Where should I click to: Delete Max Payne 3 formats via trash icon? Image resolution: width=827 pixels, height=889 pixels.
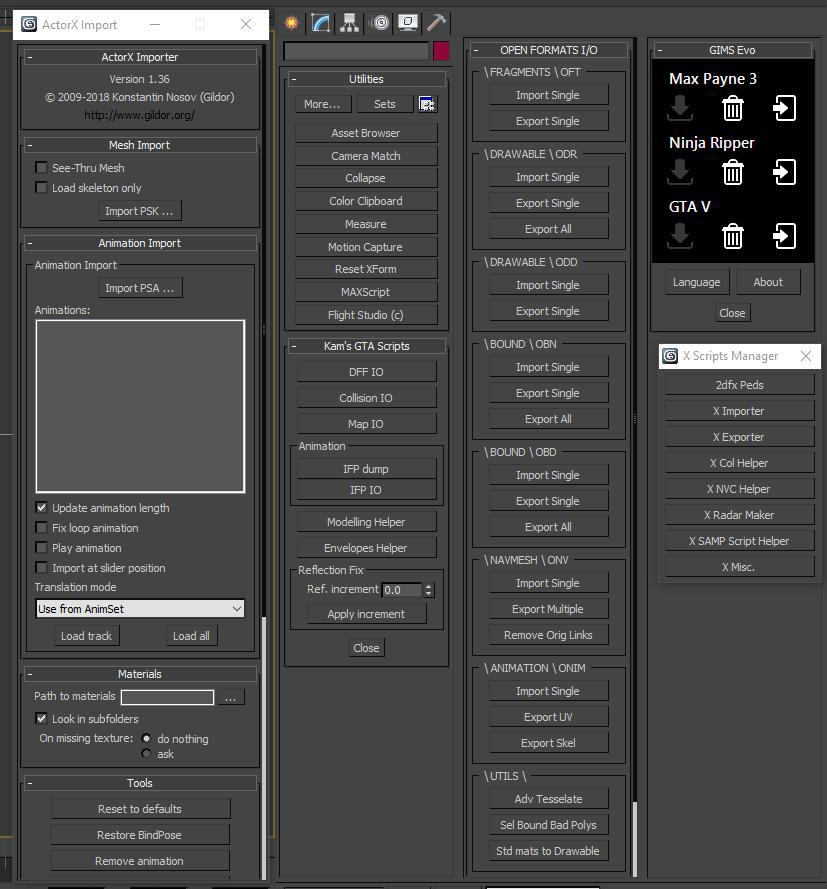(733, 107)
